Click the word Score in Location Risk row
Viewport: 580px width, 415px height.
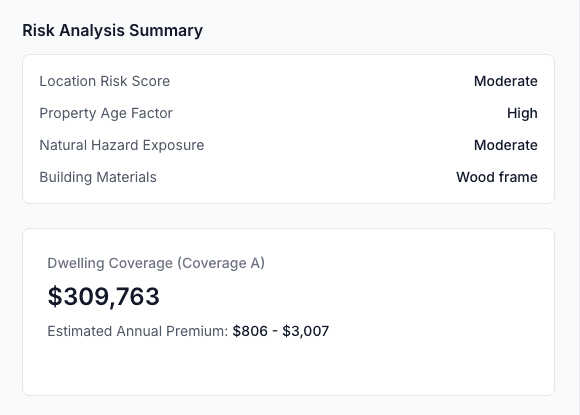point(151,81)
